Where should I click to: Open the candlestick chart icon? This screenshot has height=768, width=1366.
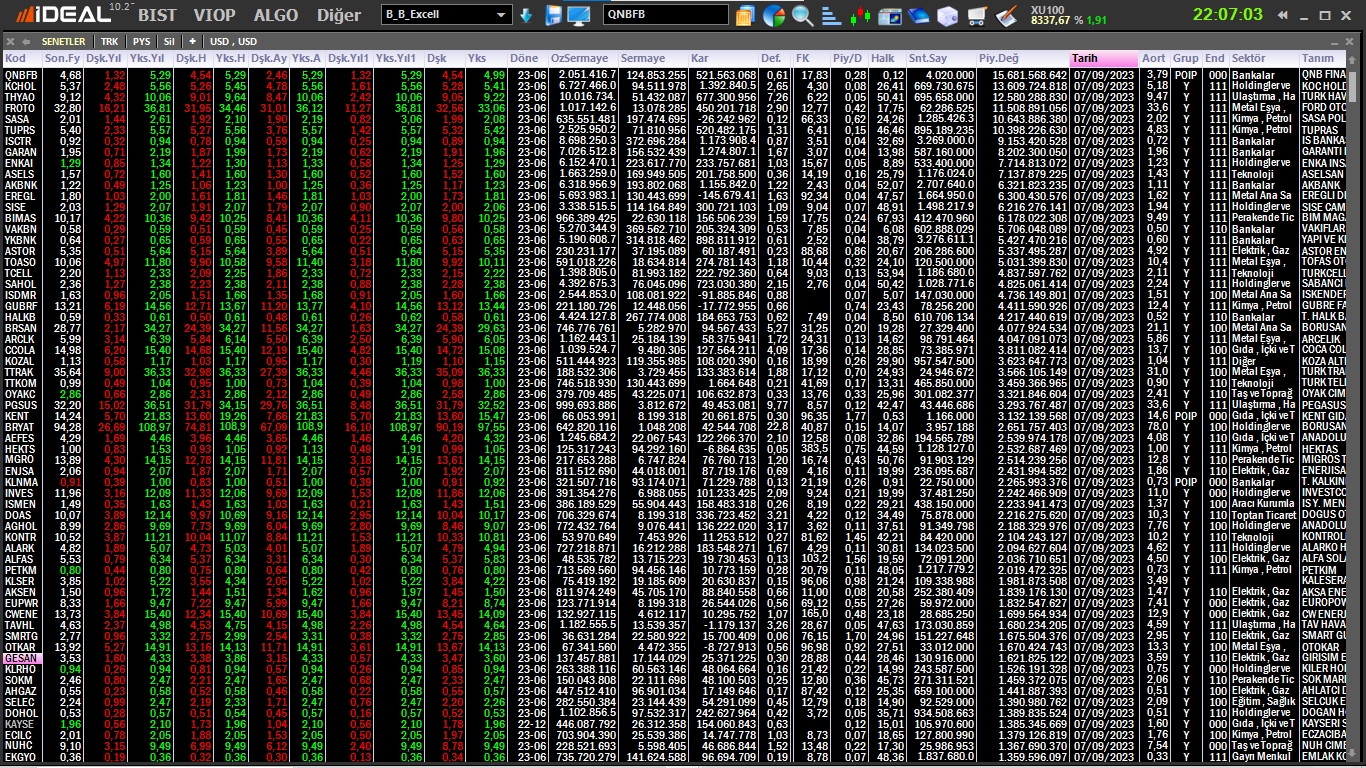tap(859, 15)
